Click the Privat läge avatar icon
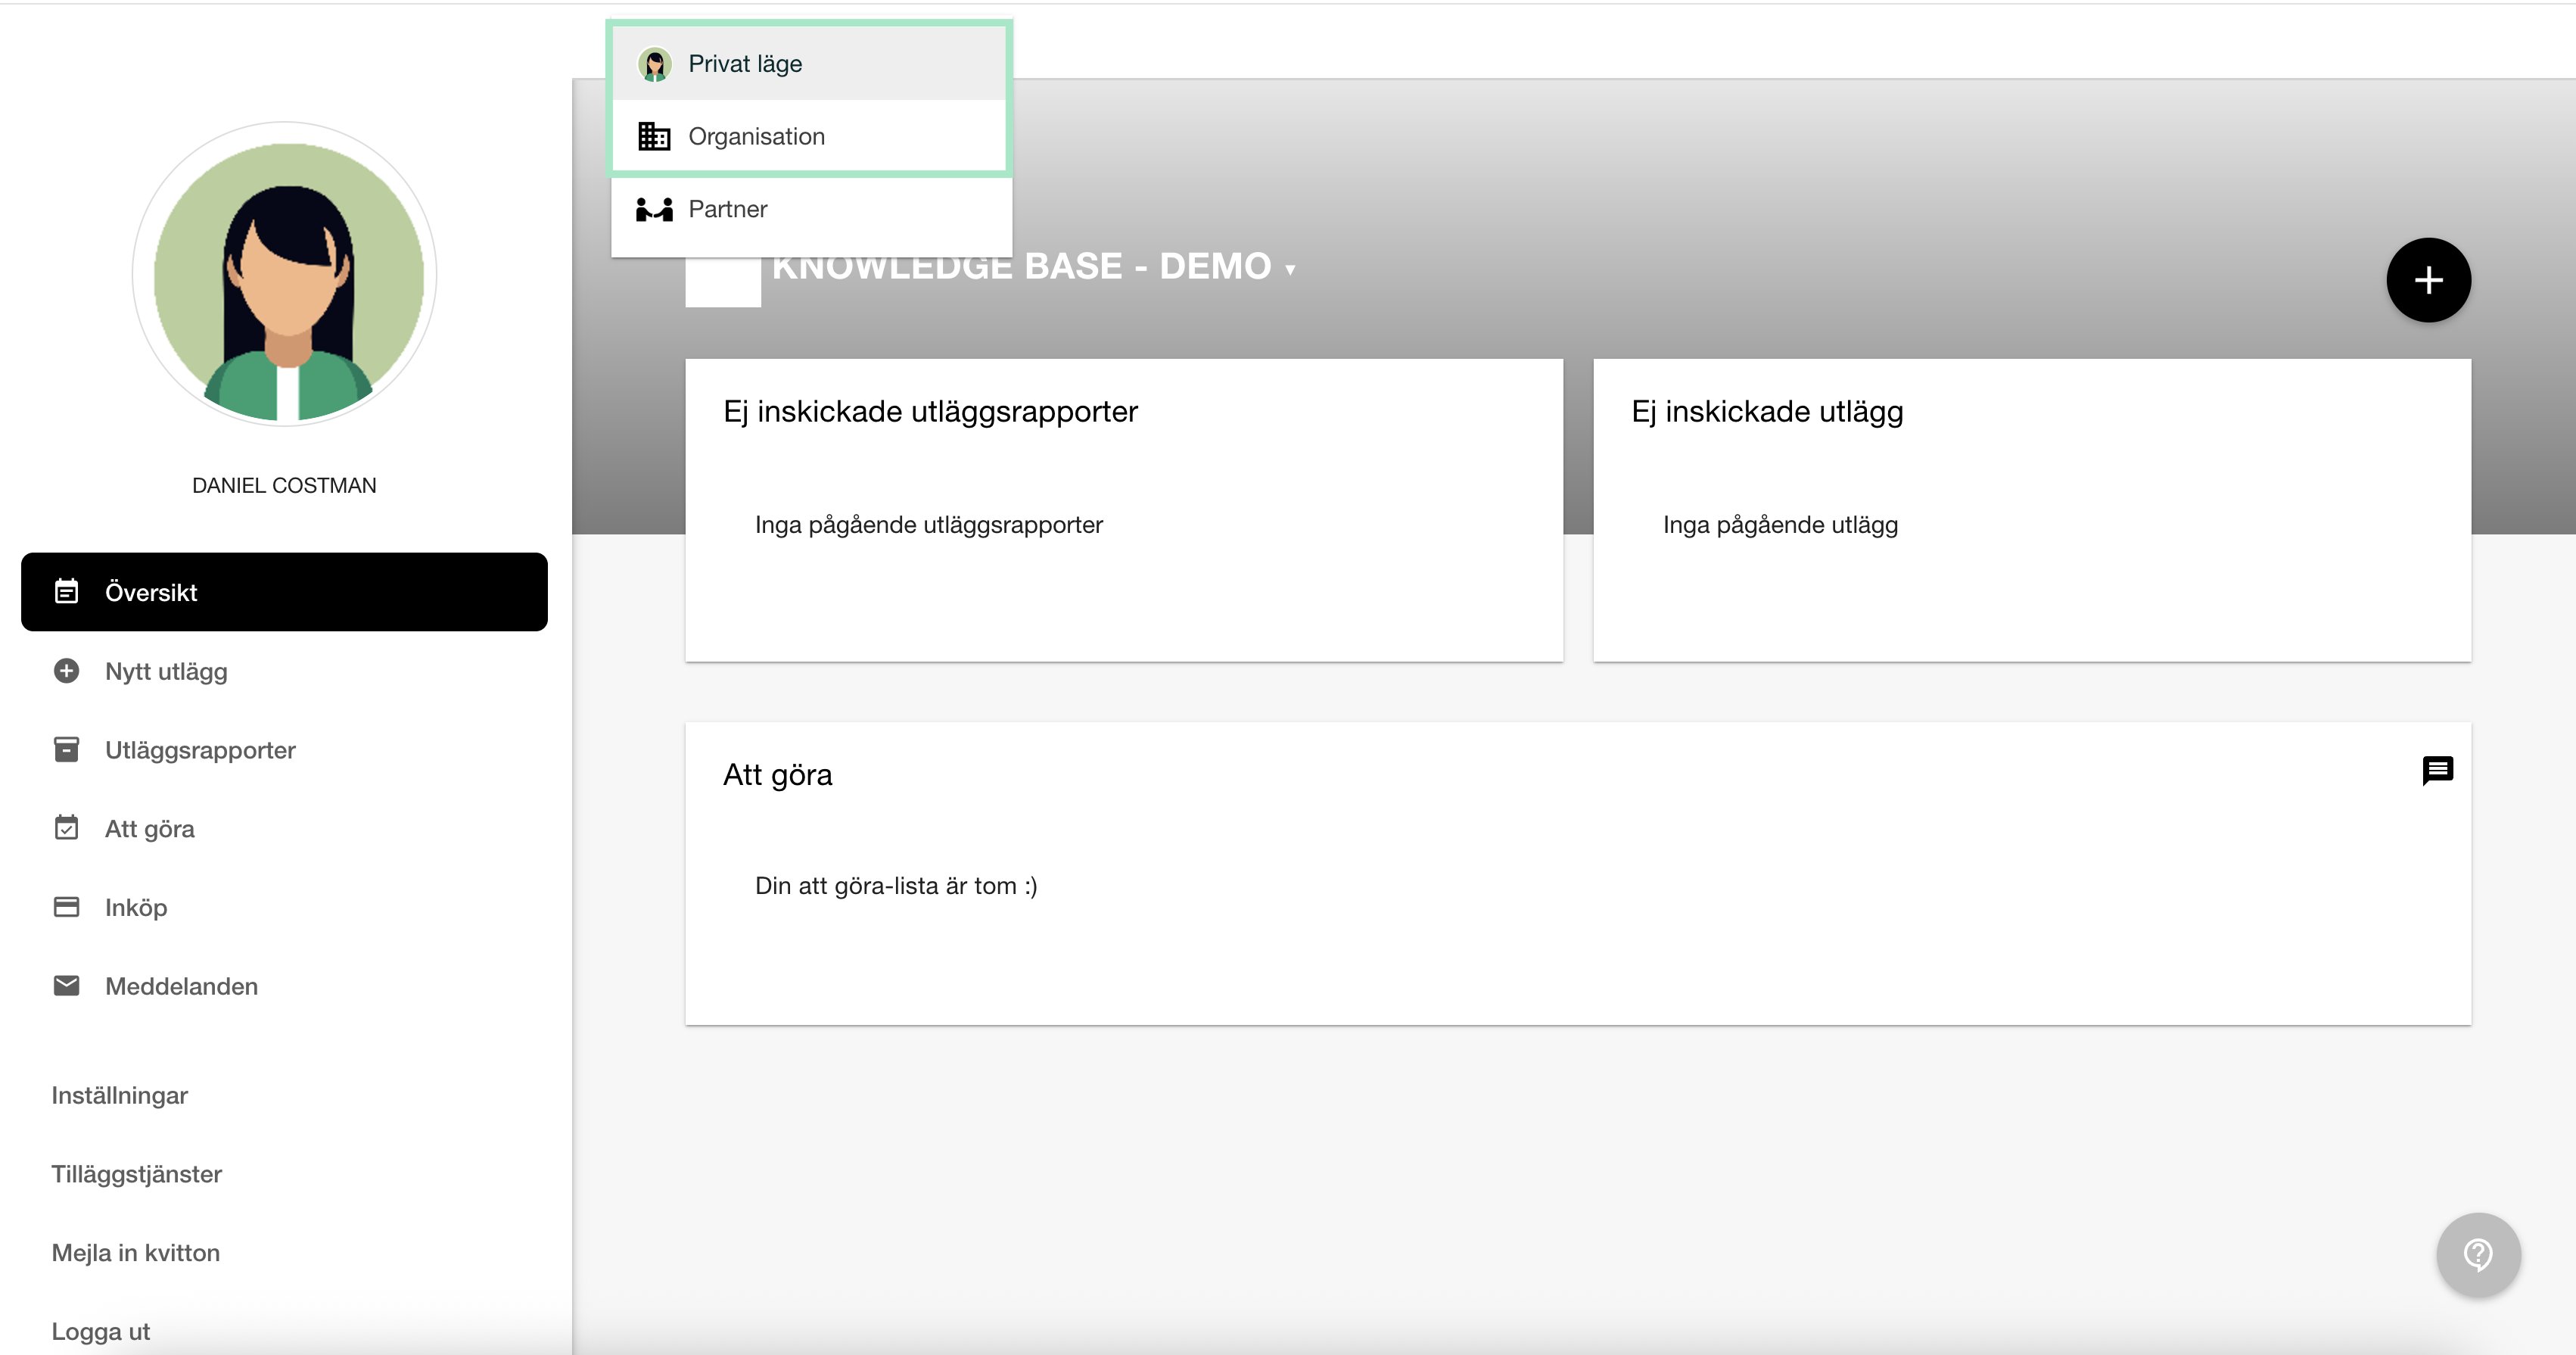Screen dimensions: 2576x1355 click(x=655, y=65)
